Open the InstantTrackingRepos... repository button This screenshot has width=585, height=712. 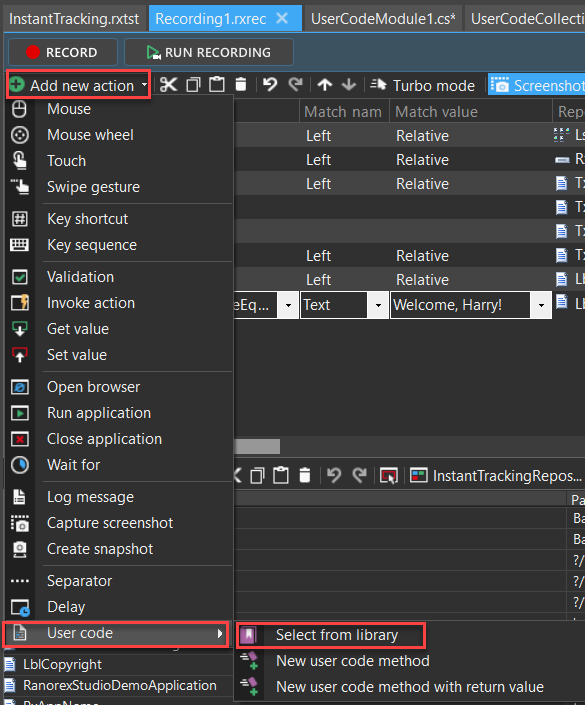point(496,476)
